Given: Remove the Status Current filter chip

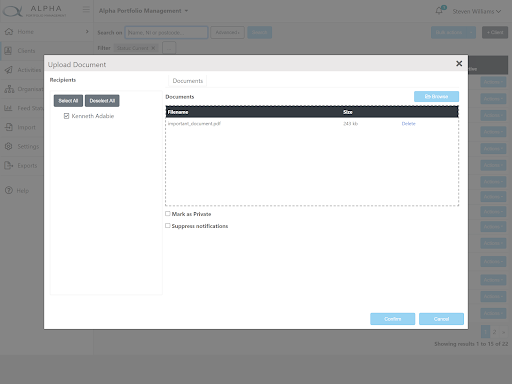Looking at the screenshot, I should coord(153,48).
